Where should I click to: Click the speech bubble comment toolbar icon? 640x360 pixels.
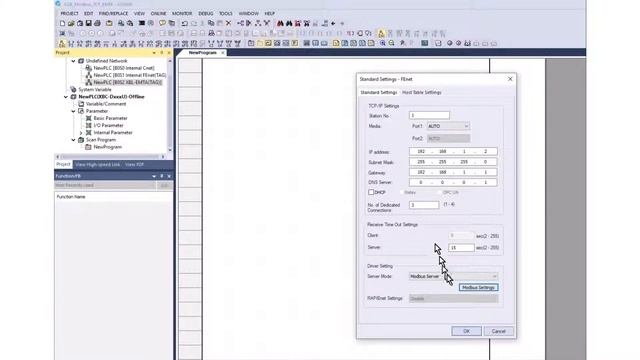(162, 24)
